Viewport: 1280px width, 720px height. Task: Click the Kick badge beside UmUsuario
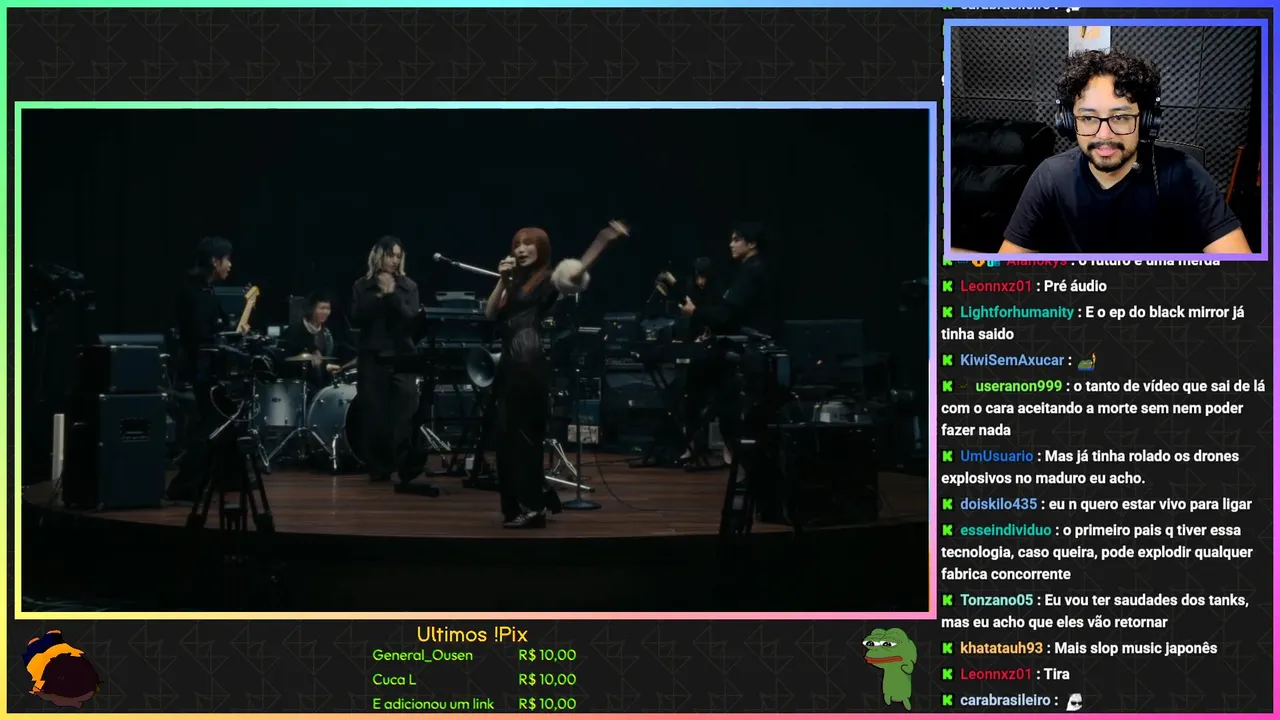point(947,456)
